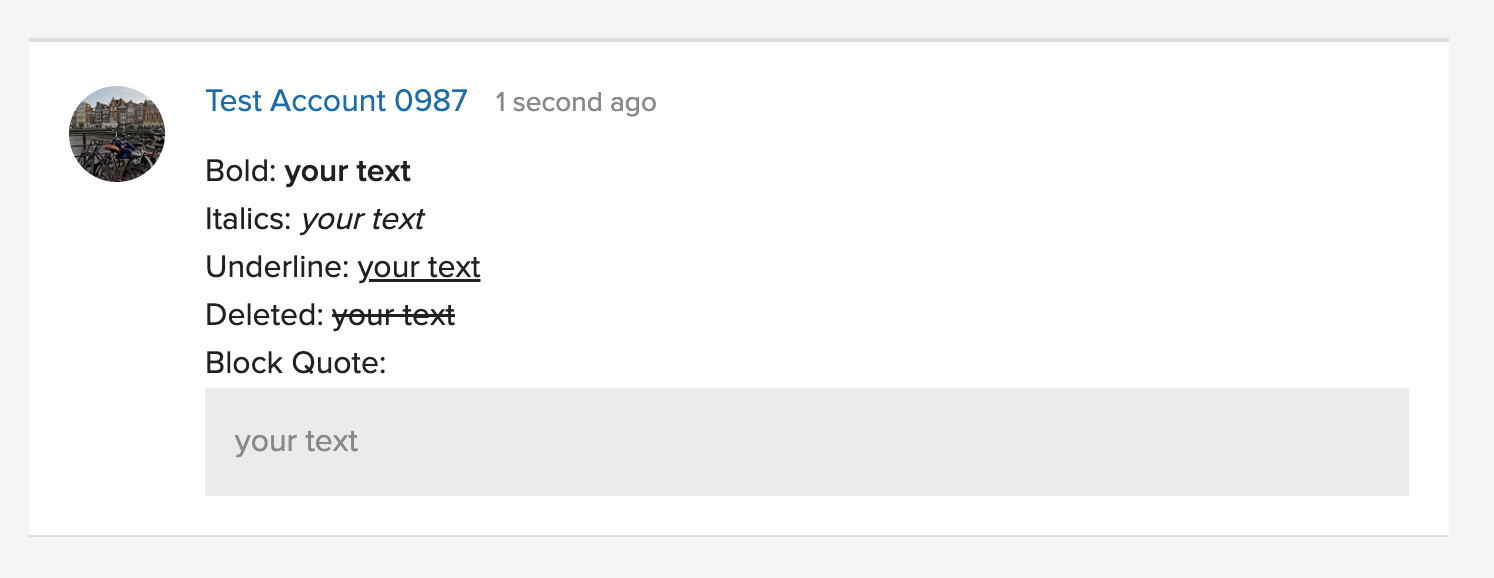Viewport: 1494px width, 578px height.
Task: Open the Test Account 0987 profile link
Action: pyautogui.click(x=336, y=101)
